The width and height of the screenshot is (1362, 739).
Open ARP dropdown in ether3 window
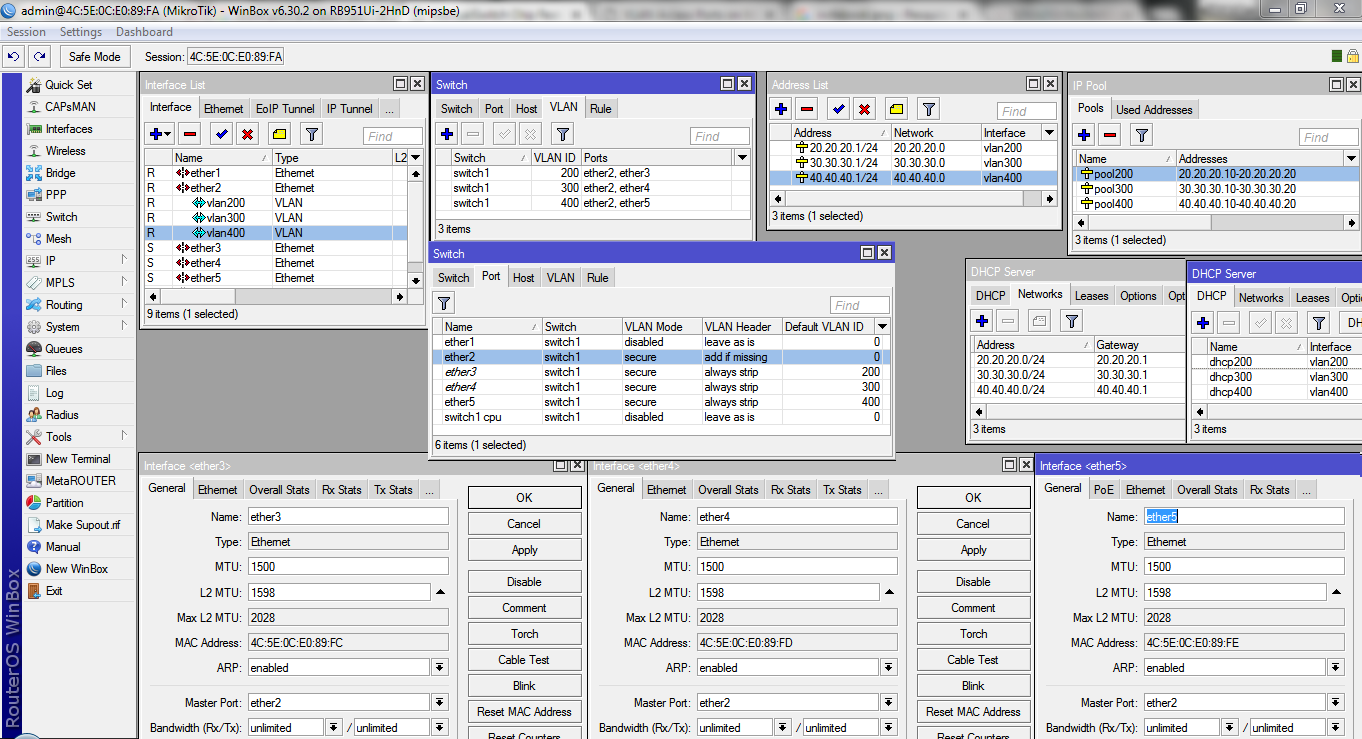coord(440,668)
